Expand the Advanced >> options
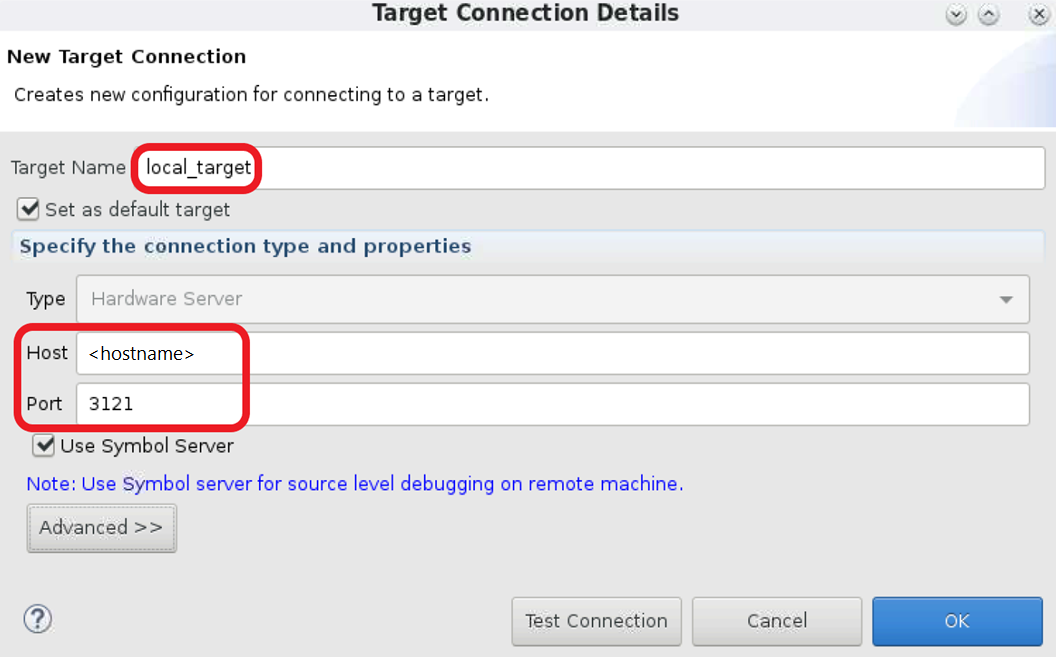The image size is (1056, 657). click(x=101, y=528)
